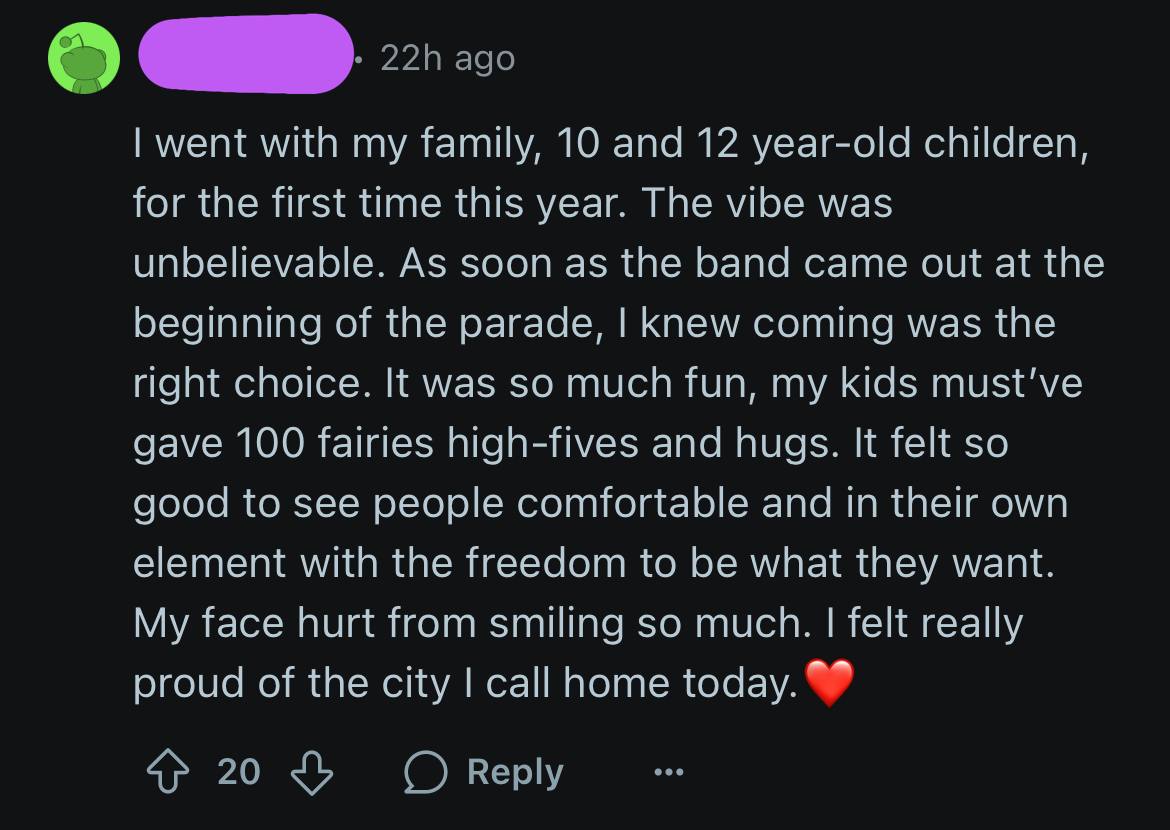
Task: Click the vote count of 20
Action: (x=239, y=772)
